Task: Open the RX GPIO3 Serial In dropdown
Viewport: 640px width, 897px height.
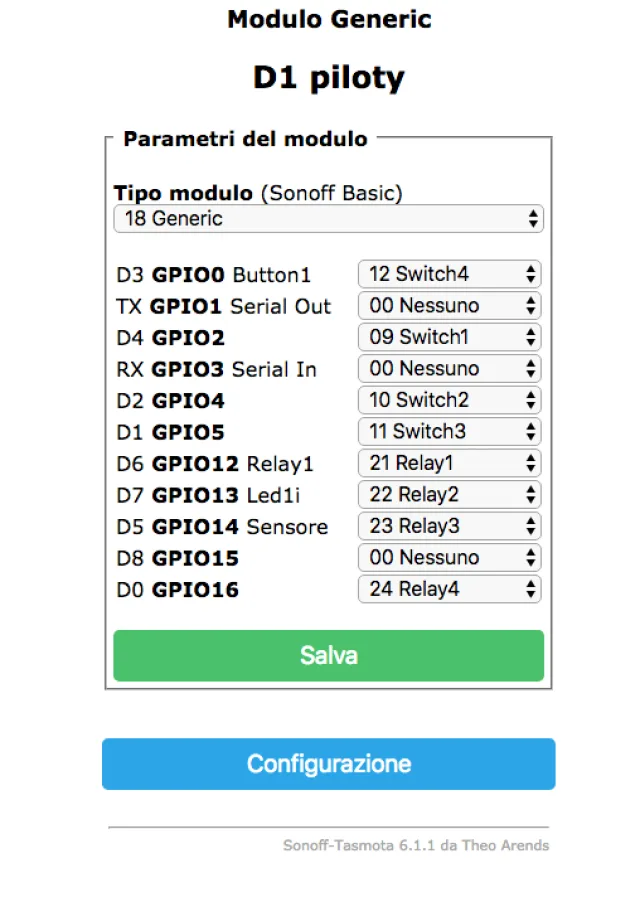Action: tap(448, 368)
